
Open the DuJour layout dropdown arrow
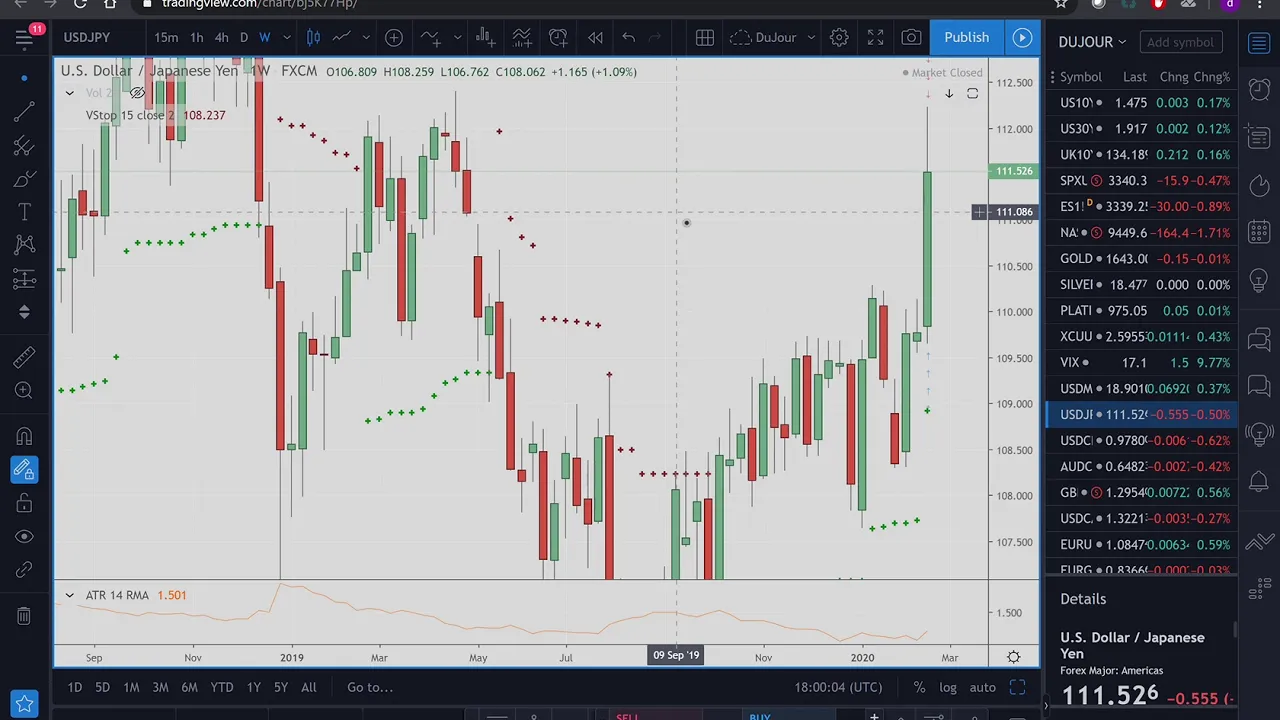pyautogui.click(x=811, y=38)
